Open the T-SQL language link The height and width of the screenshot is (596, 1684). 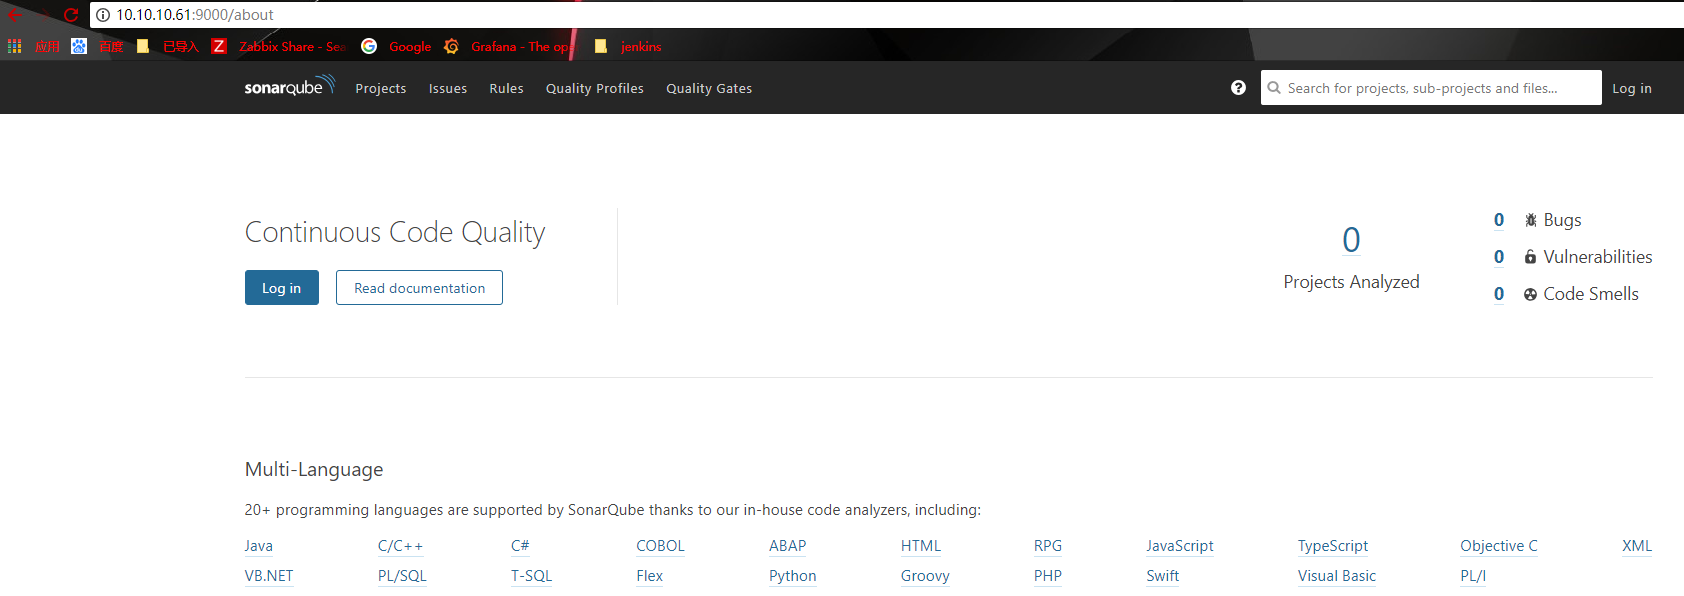click(531, 576)
